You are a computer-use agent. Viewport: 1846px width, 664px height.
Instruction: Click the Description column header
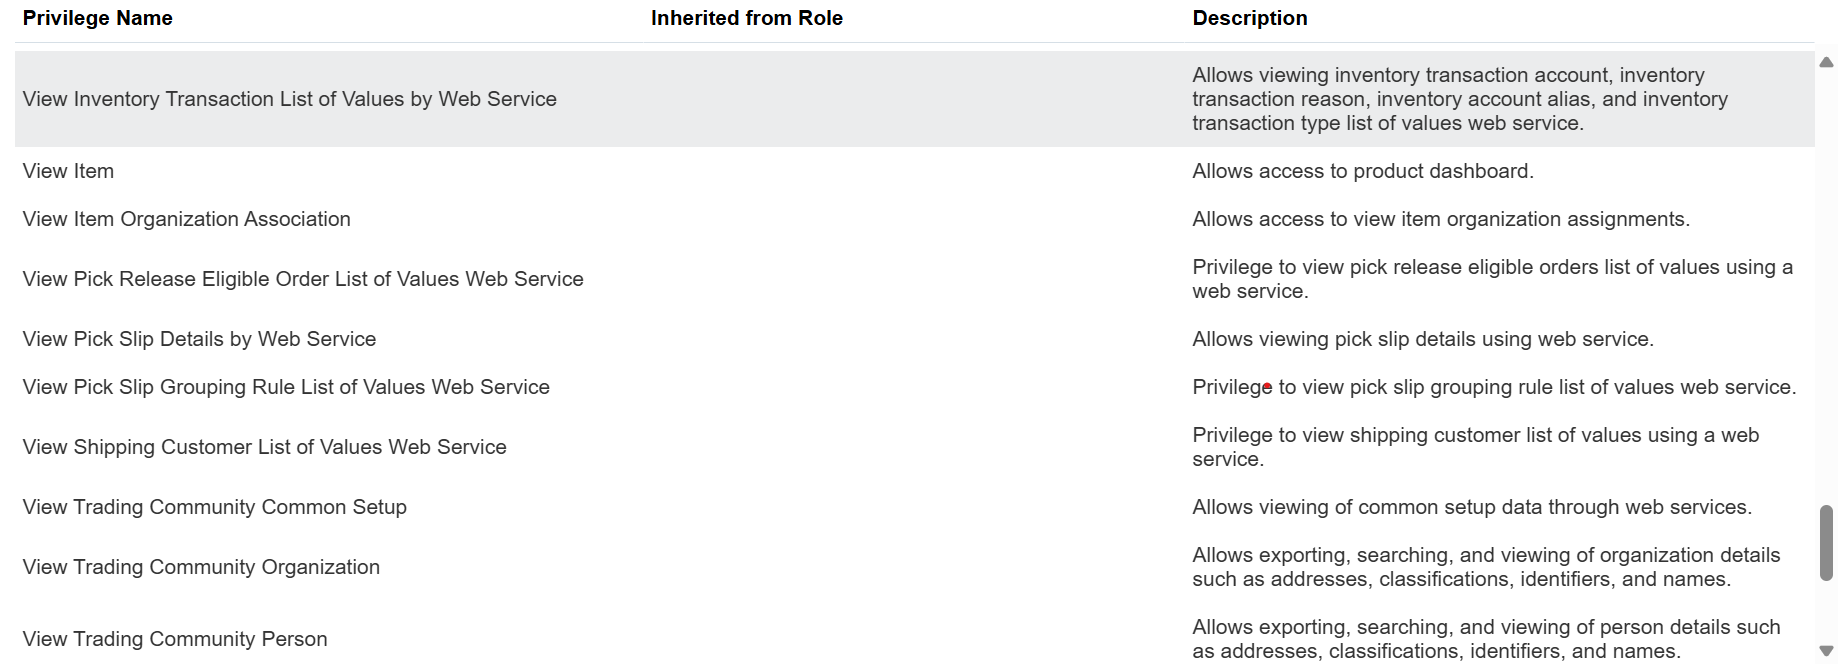click(1250, 18)
